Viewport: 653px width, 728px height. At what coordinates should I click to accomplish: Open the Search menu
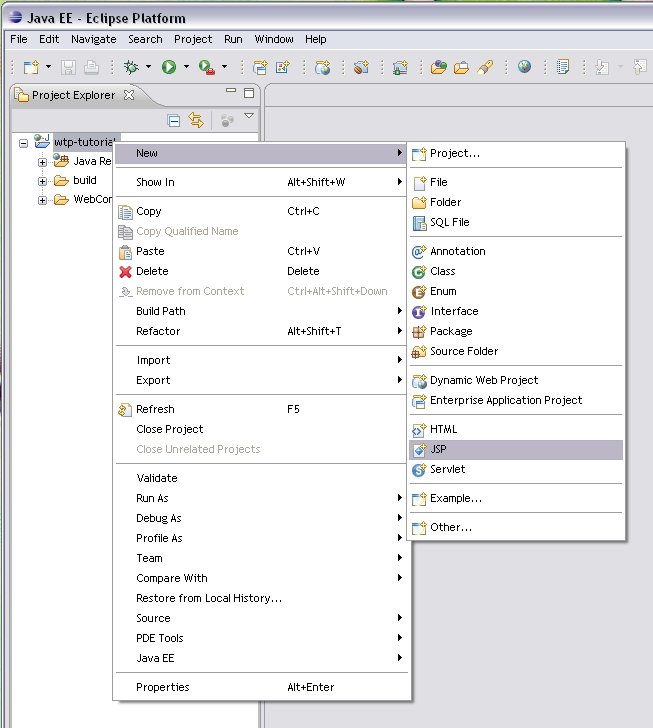pyautogui.click(x=145, y=39)
